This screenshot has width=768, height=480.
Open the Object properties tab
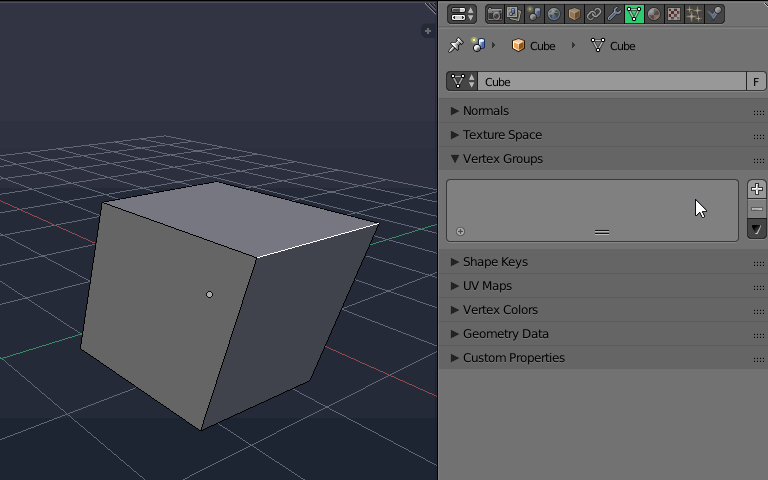click(x=574, y=14)
